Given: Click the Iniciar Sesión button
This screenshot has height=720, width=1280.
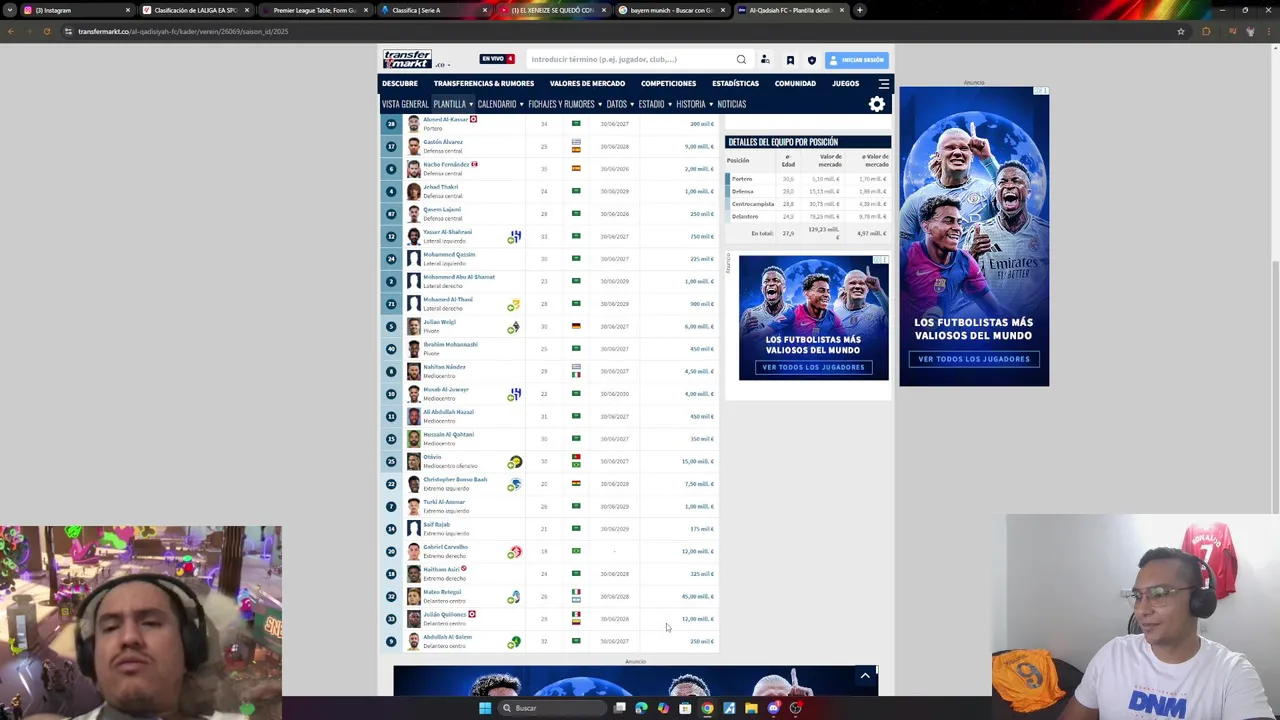Looking at the screenshot, I should [x=857, y=60].
